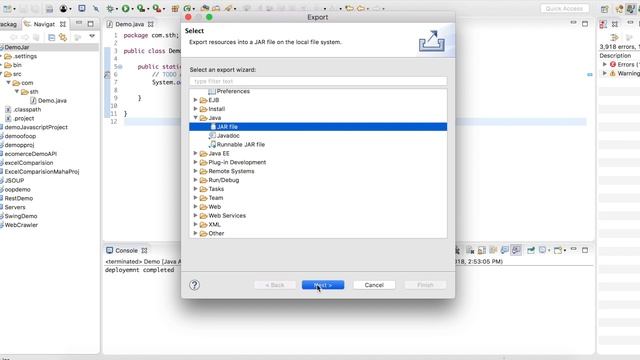Click the New Java Package icon
Screen dimensions: 640x360
(x=175, y=8)
